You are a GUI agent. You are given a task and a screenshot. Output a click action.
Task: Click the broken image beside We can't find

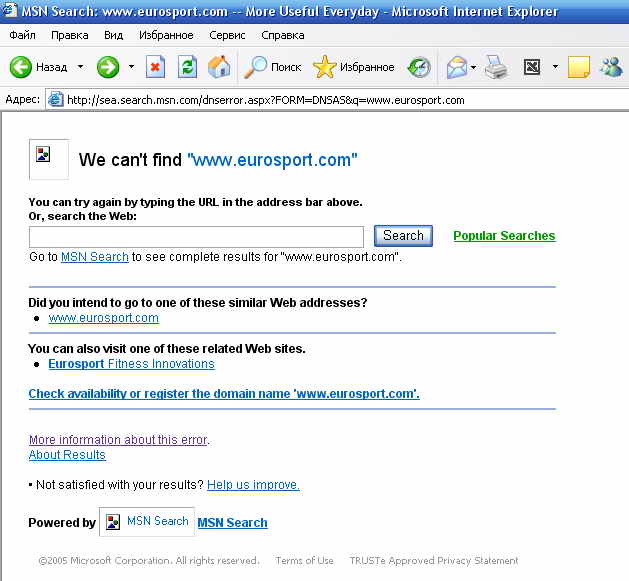(x=49, y=159)
